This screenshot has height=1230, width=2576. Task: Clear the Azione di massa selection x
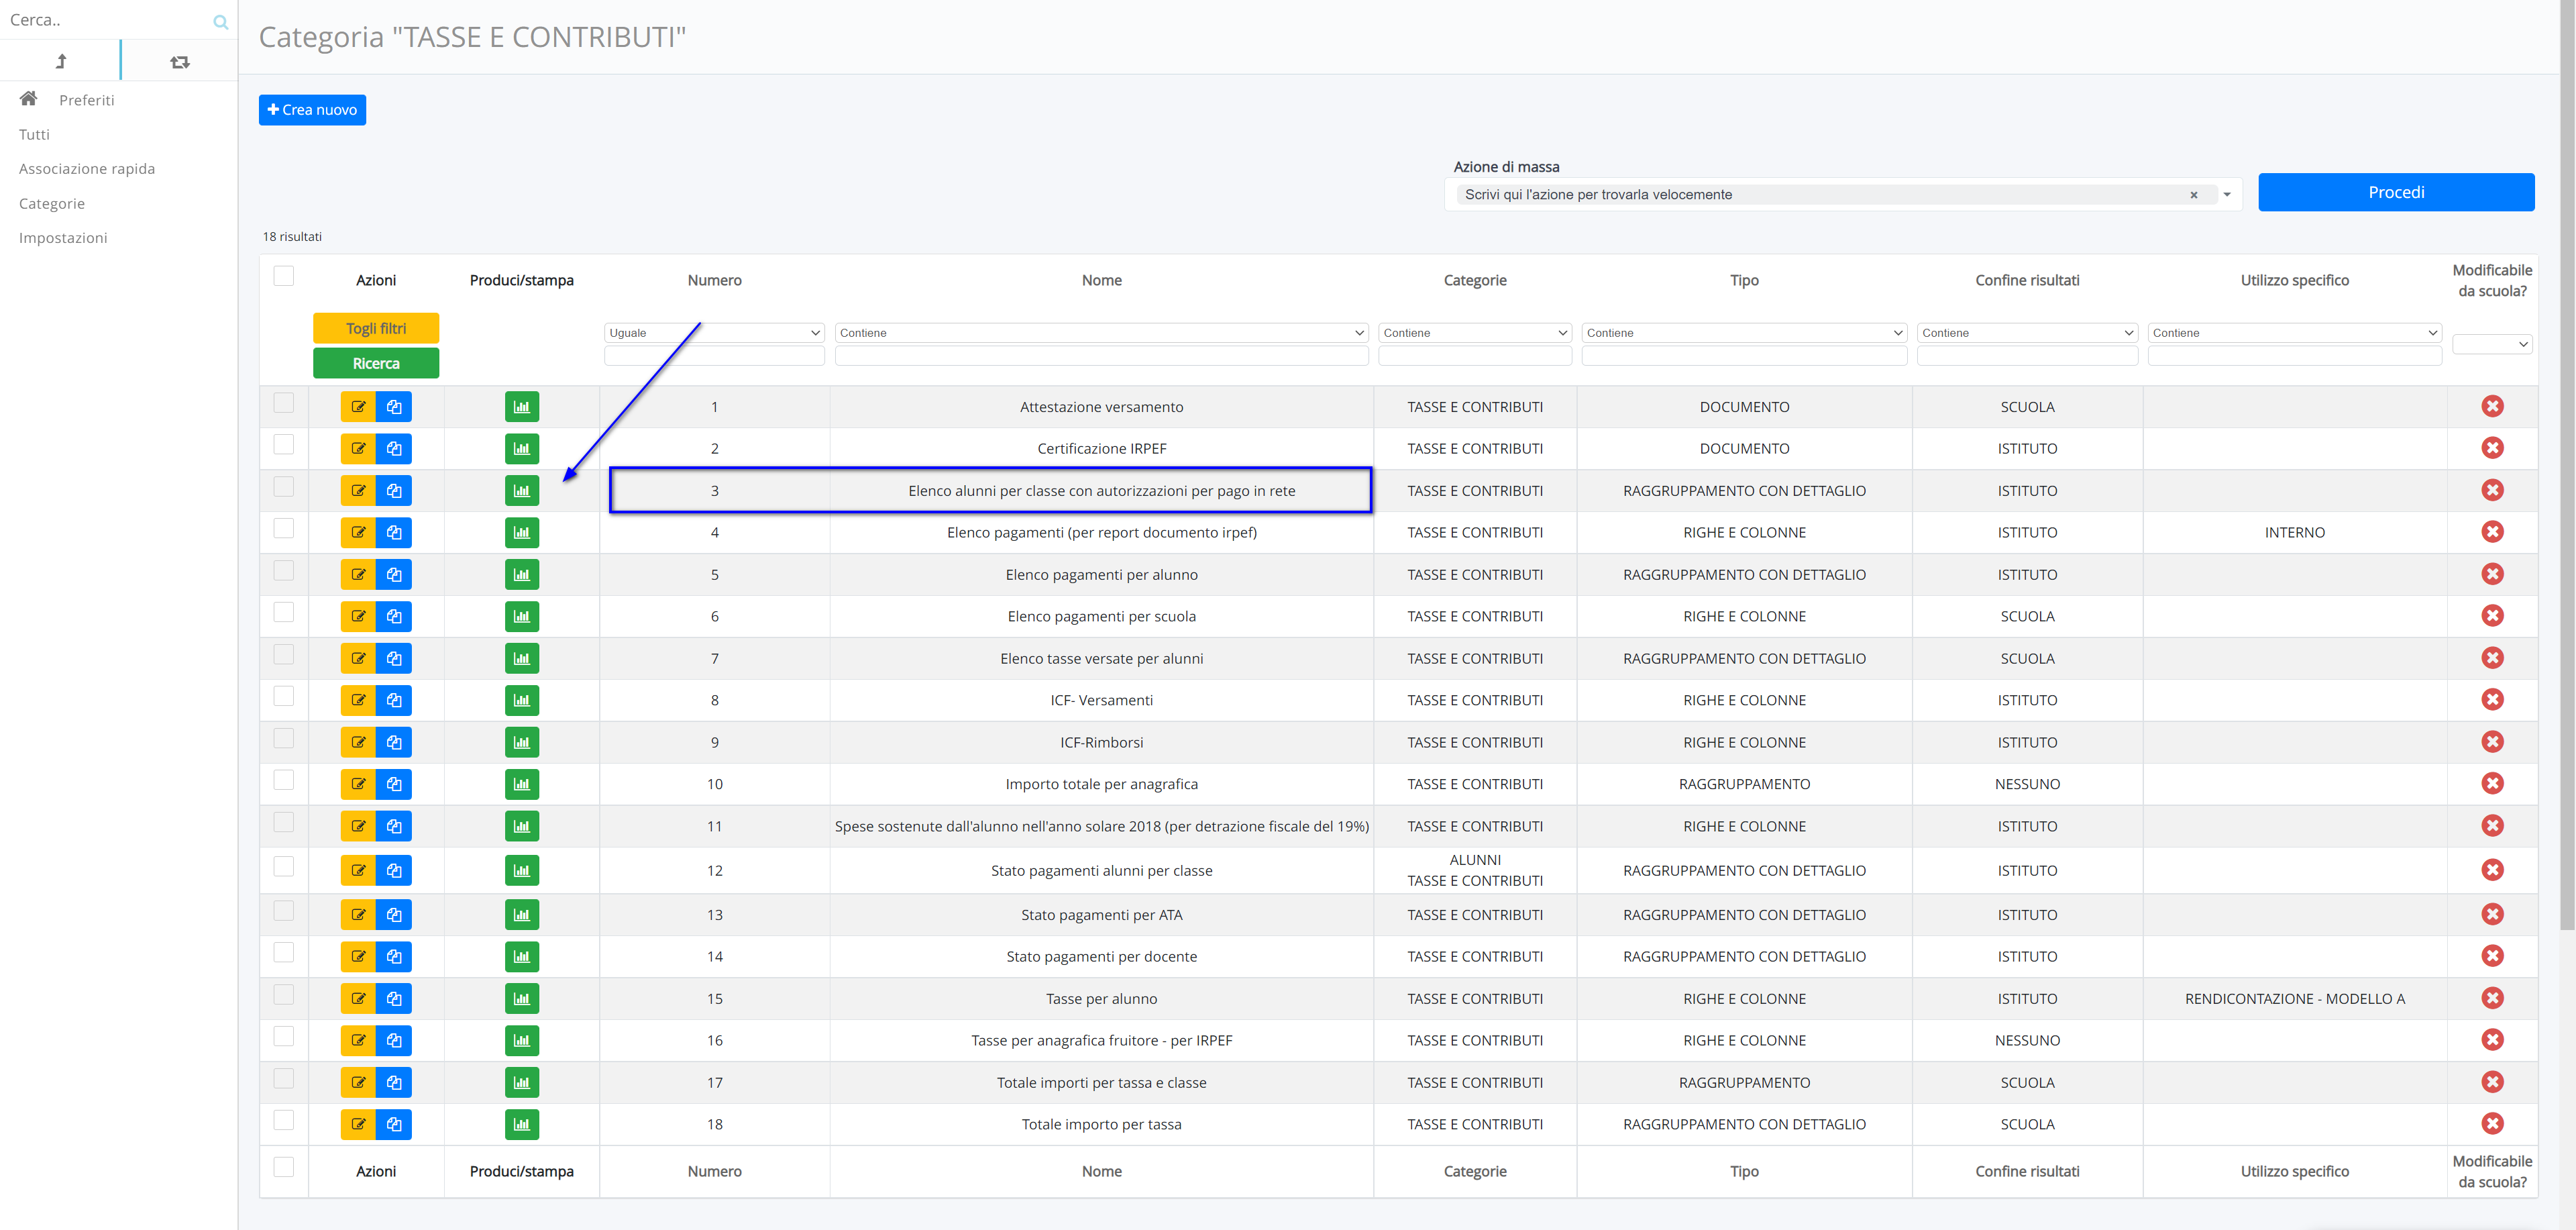click(2194, 195)
